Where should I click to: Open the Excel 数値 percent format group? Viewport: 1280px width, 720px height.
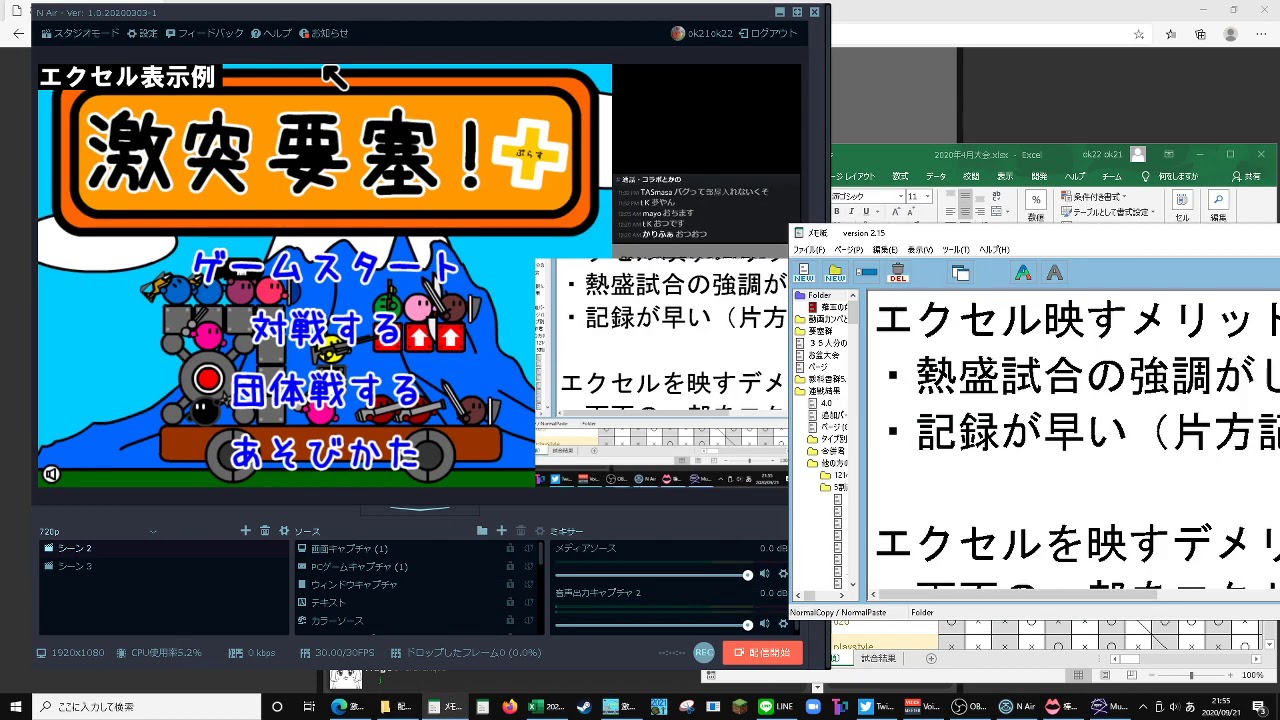[1036, 205]
